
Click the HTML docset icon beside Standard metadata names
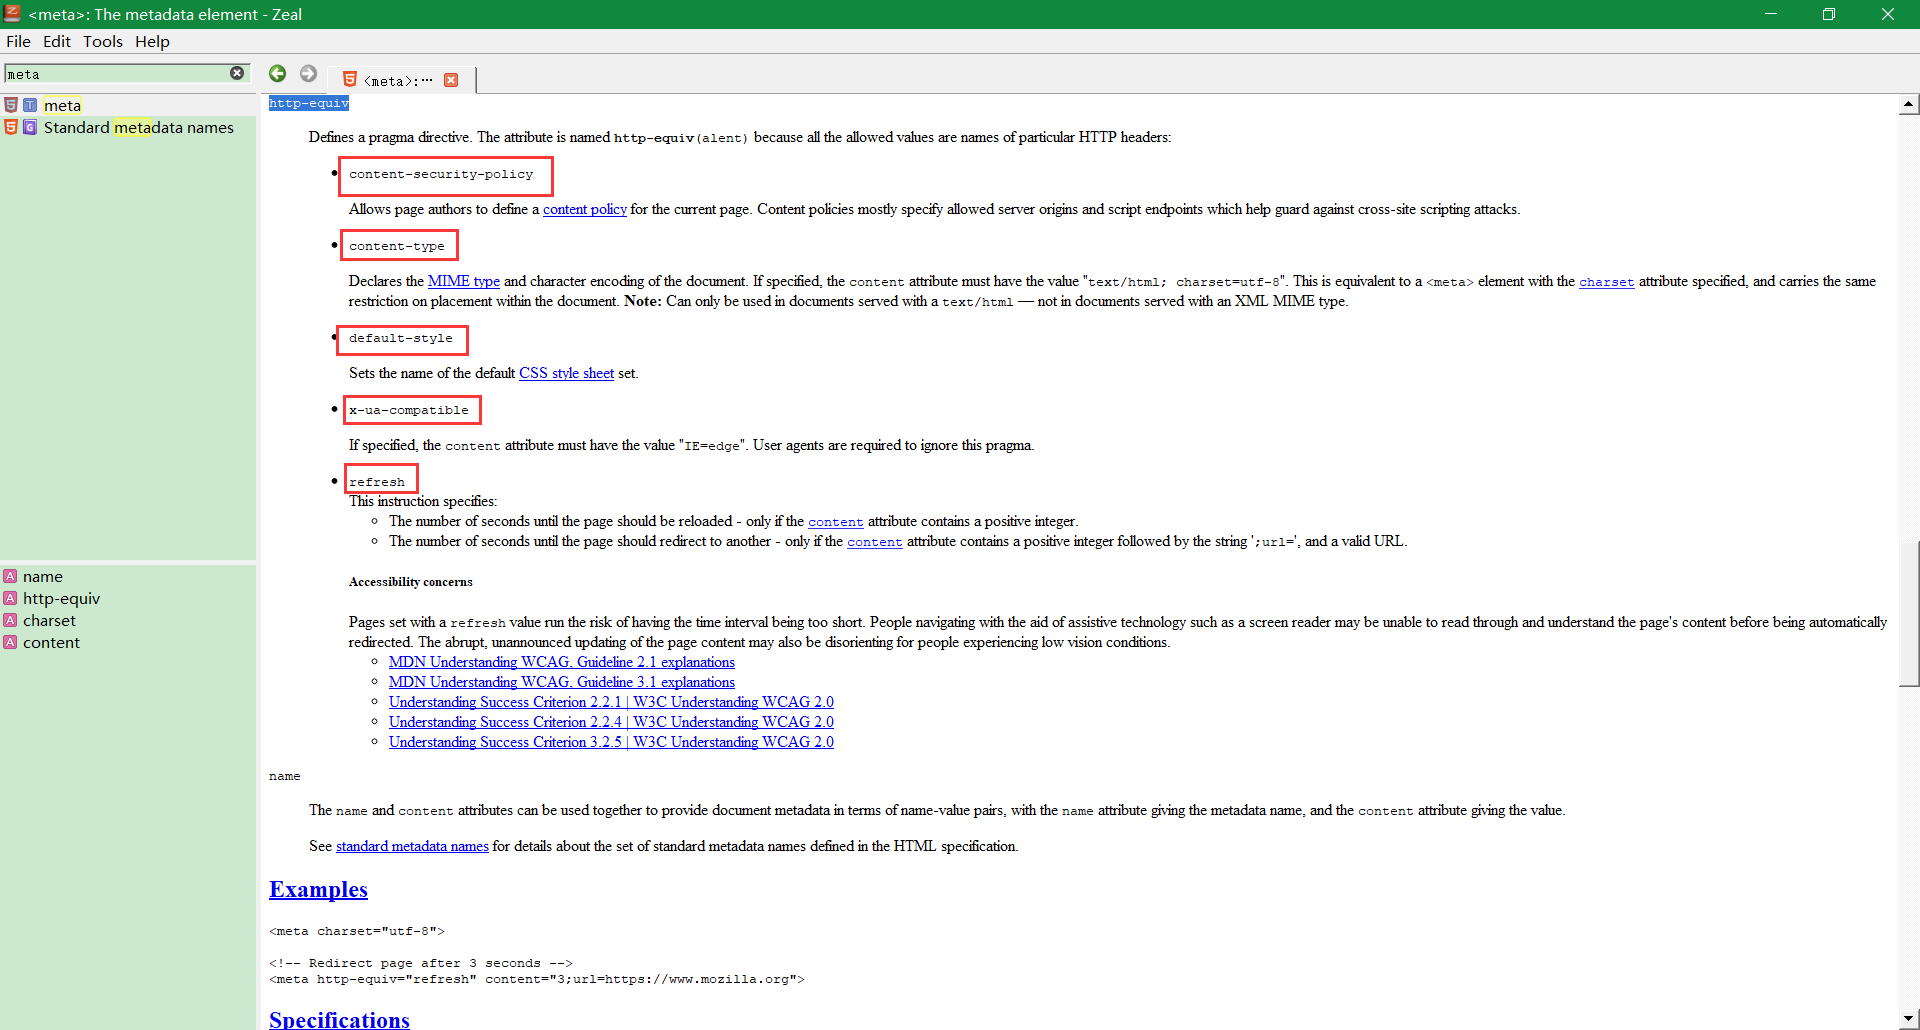click(x=11, y=127)
